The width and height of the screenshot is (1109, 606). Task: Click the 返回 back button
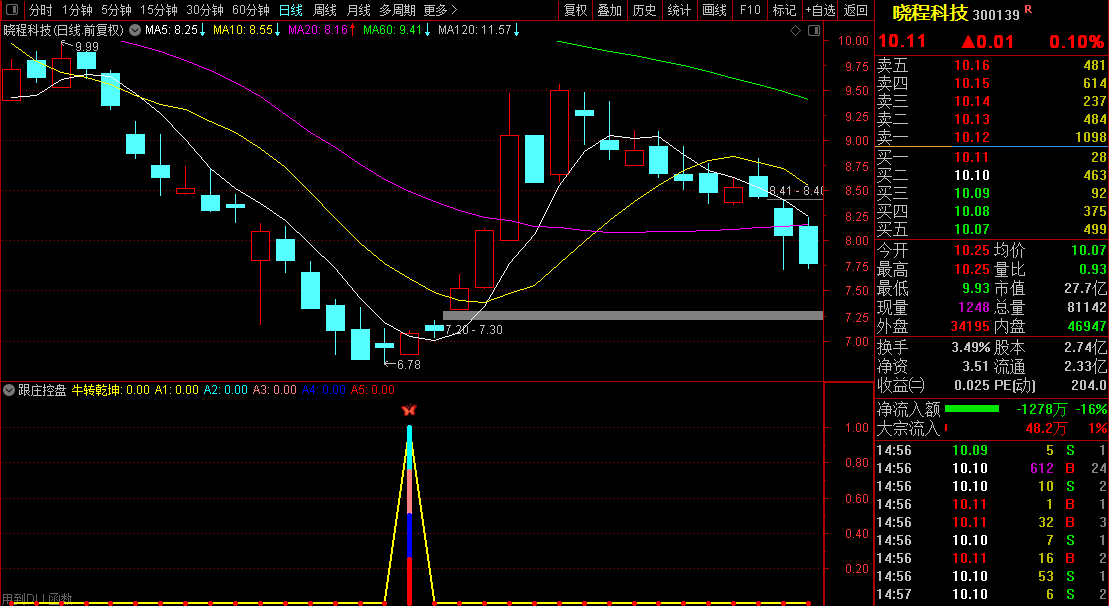[x=856, y=10]
